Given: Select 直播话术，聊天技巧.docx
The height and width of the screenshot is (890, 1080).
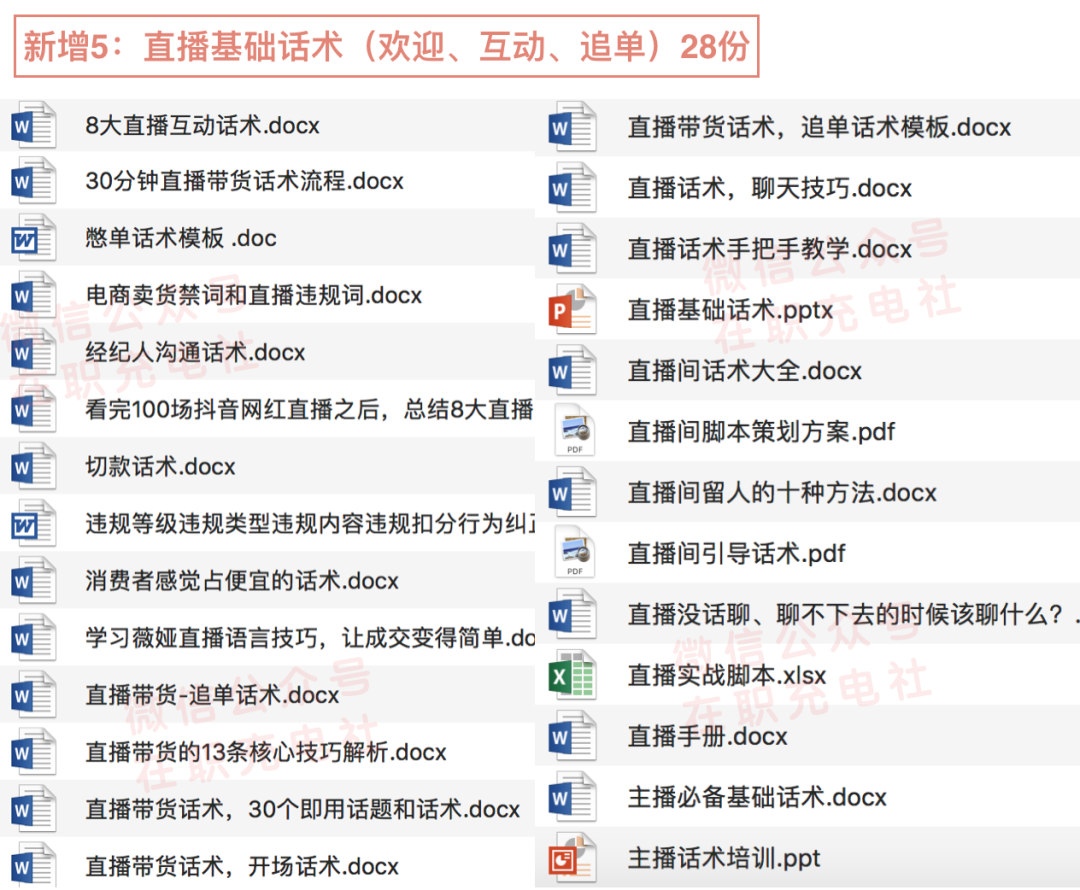Looking at the screenshot, I should pos(770,188).
